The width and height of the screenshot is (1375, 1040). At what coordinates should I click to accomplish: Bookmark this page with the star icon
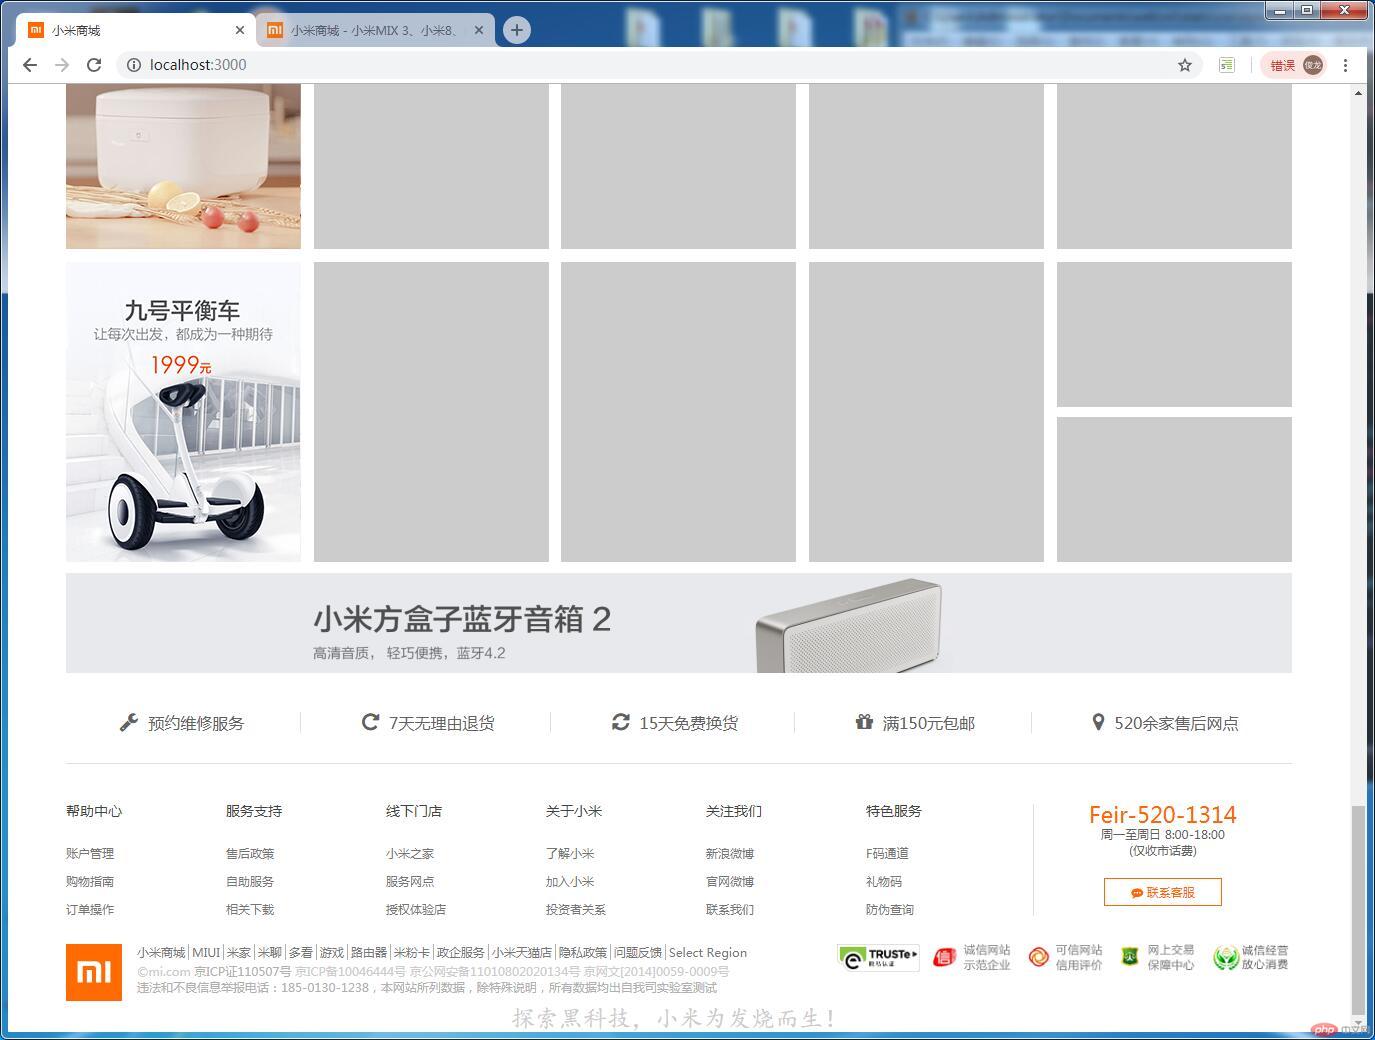coord(1185,65)
